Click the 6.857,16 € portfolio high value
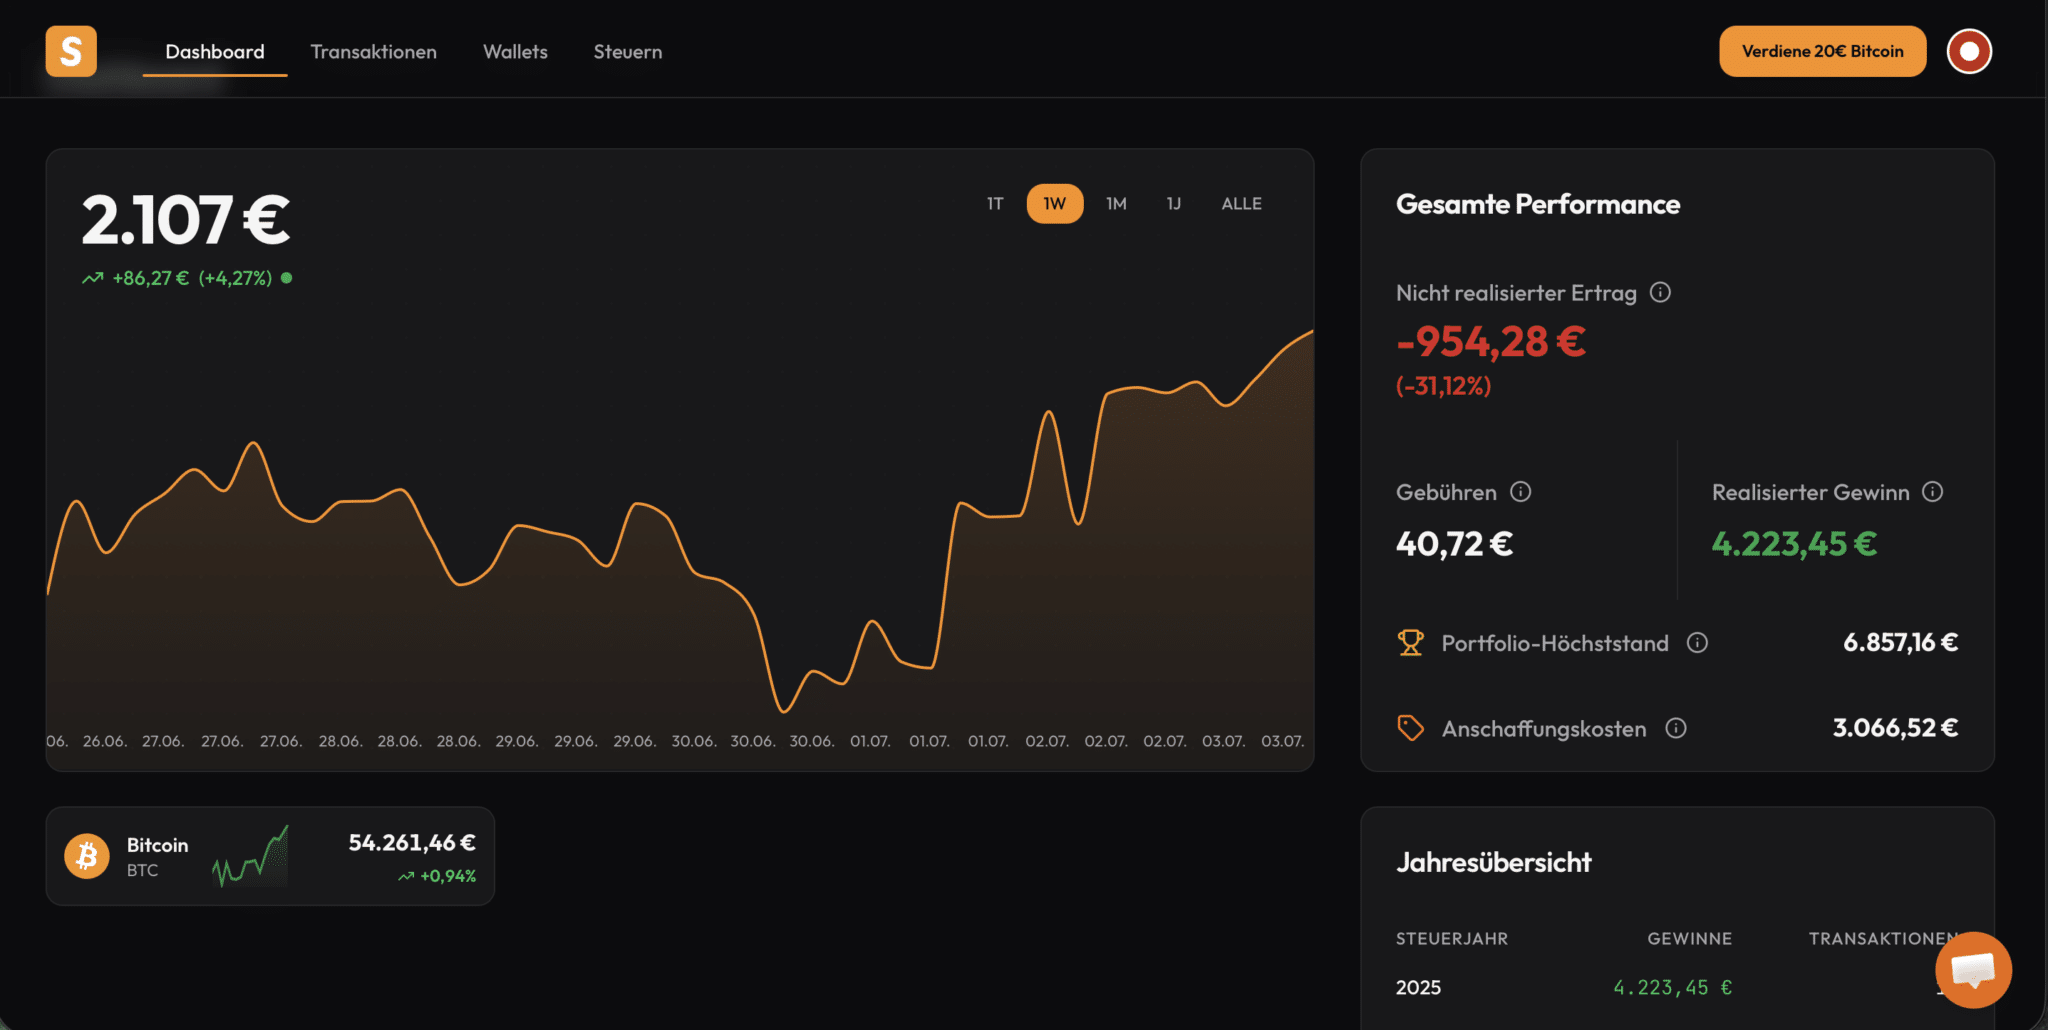 click(1900, 642)
